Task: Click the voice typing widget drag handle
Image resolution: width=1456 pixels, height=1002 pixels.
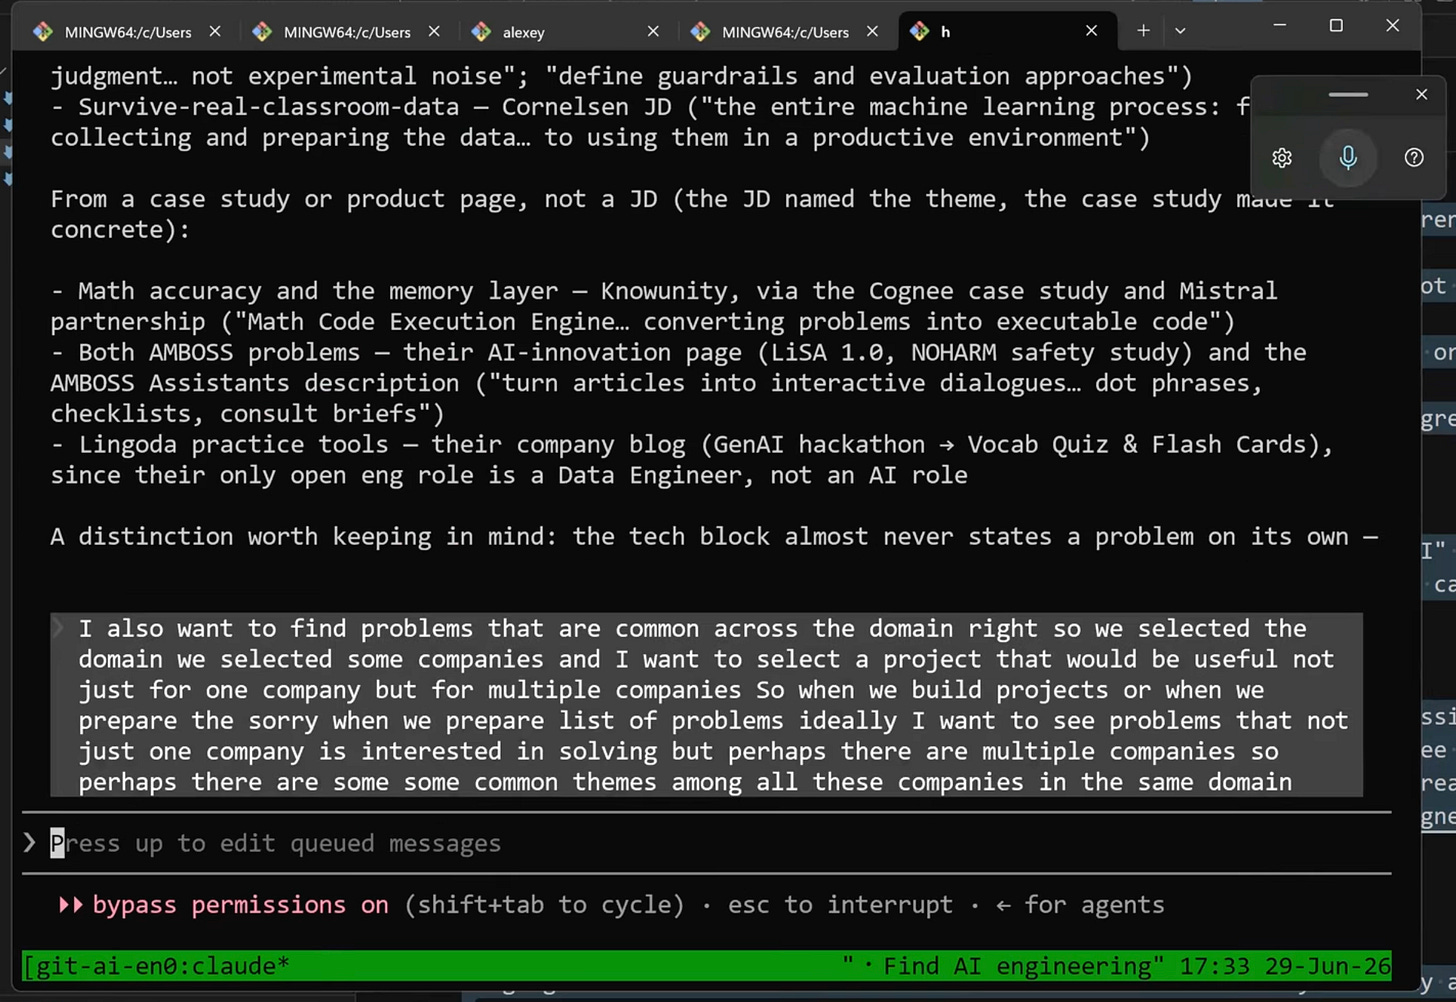Action: click(x=1348, y=94)
